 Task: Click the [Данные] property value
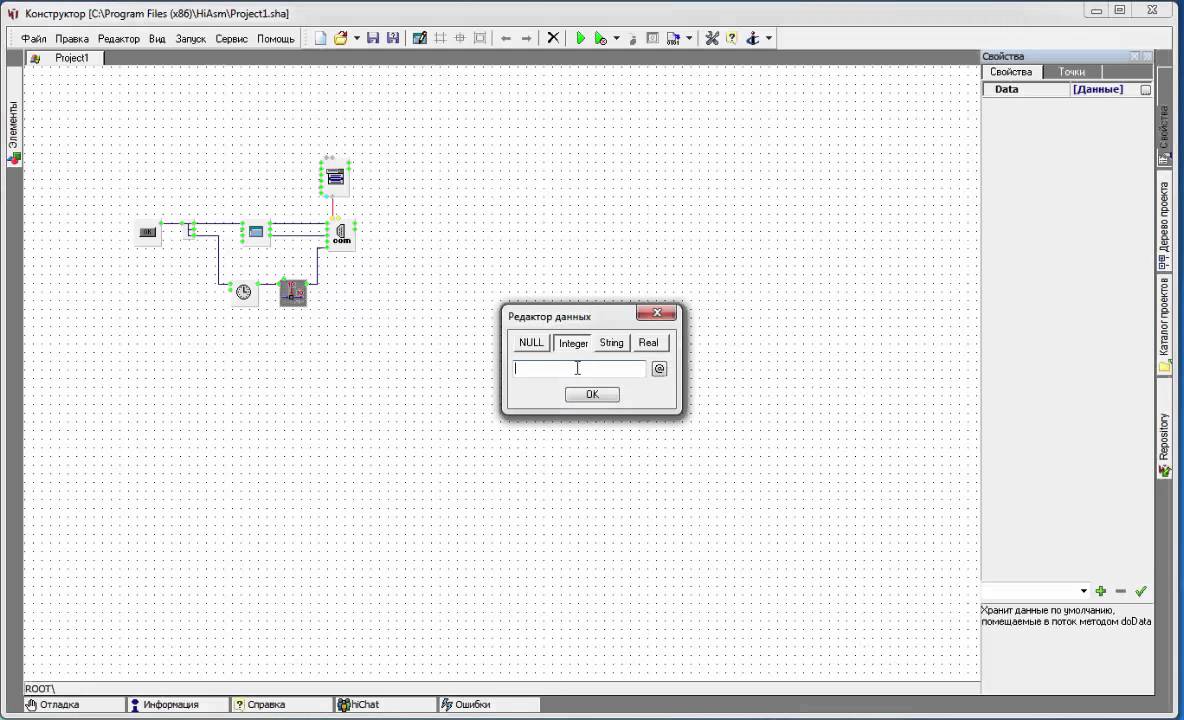pyautogui.click(x=1097, y=89)
